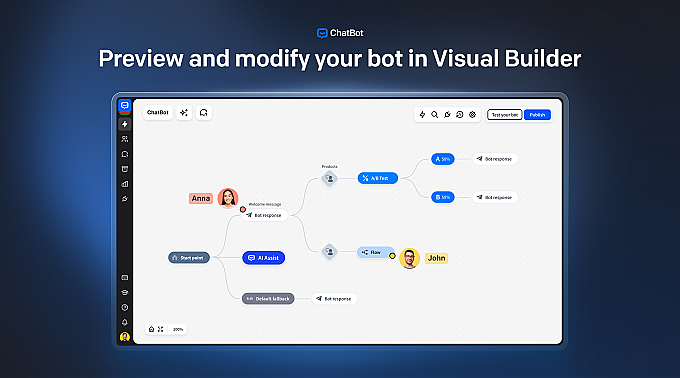Click the home reset view icon near zoom controls
The height and width of the screenshot is (378, 680).
tap(151, 329)
